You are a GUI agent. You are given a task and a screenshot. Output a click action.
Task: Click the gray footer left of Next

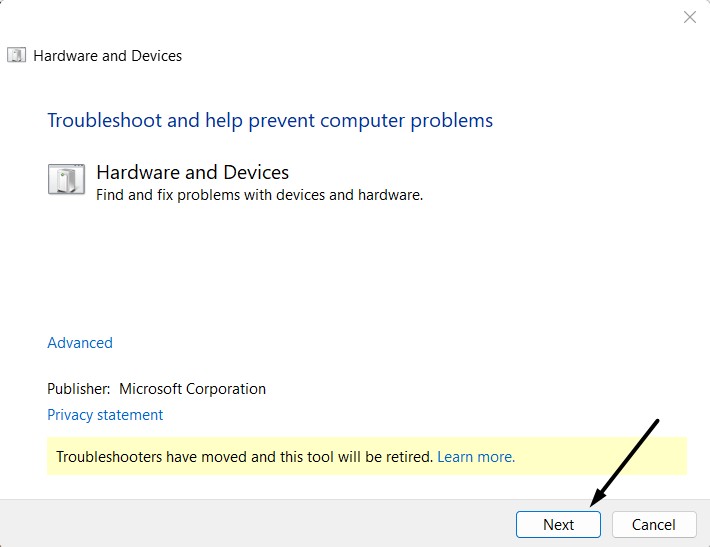point(250,524)
